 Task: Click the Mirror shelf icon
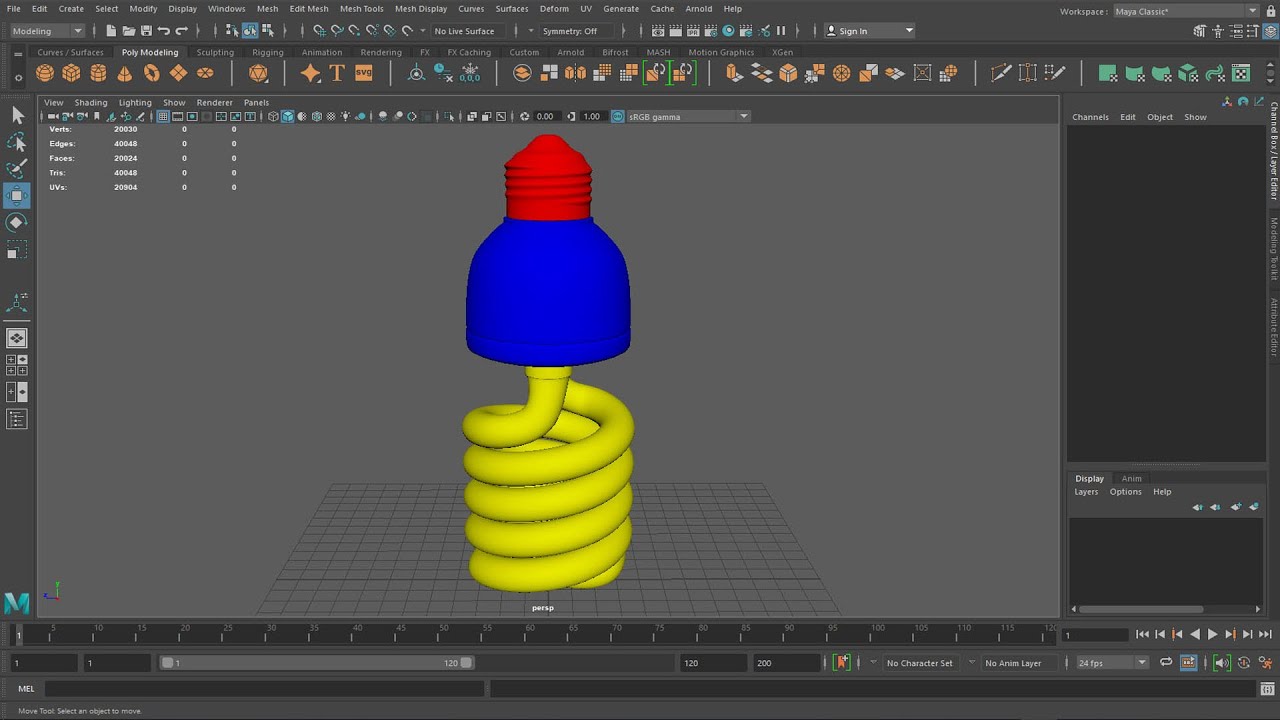[x=575, y=73]
